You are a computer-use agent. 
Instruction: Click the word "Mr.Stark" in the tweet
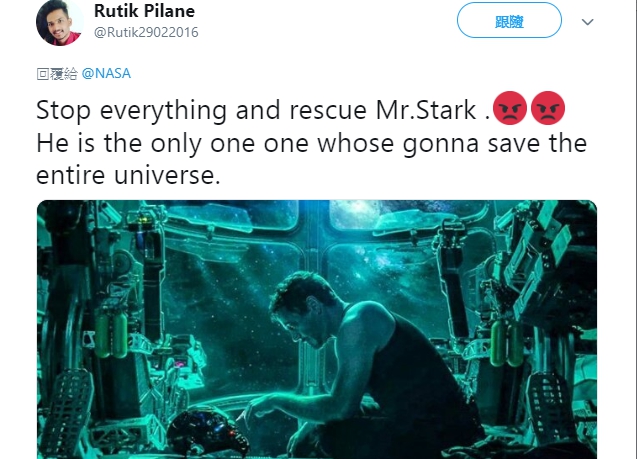click(x=426, y=110)
